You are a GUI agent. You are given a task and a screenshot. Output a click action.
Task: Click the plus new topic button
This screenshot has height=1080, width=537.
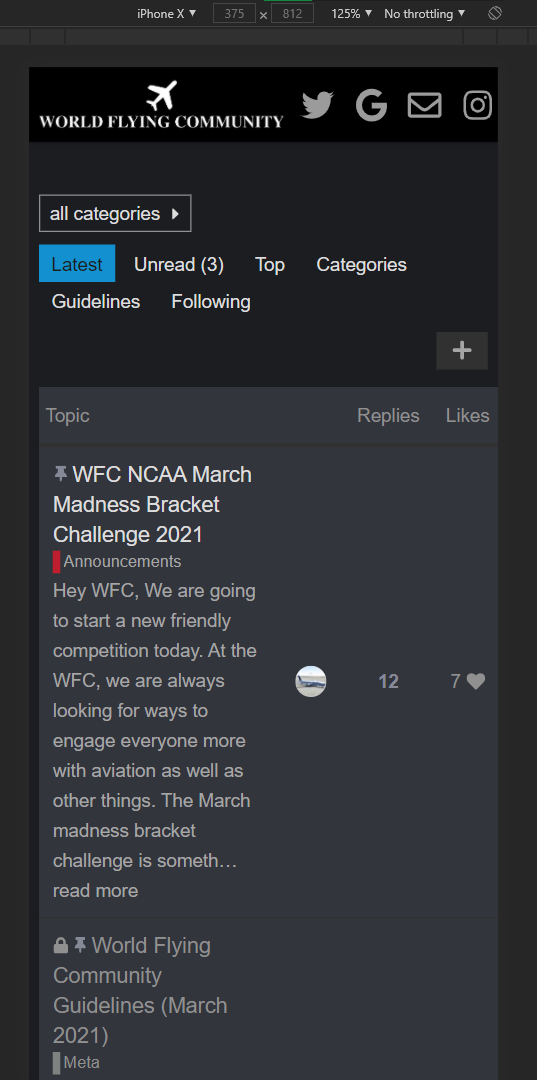click(x=462, y=351)
